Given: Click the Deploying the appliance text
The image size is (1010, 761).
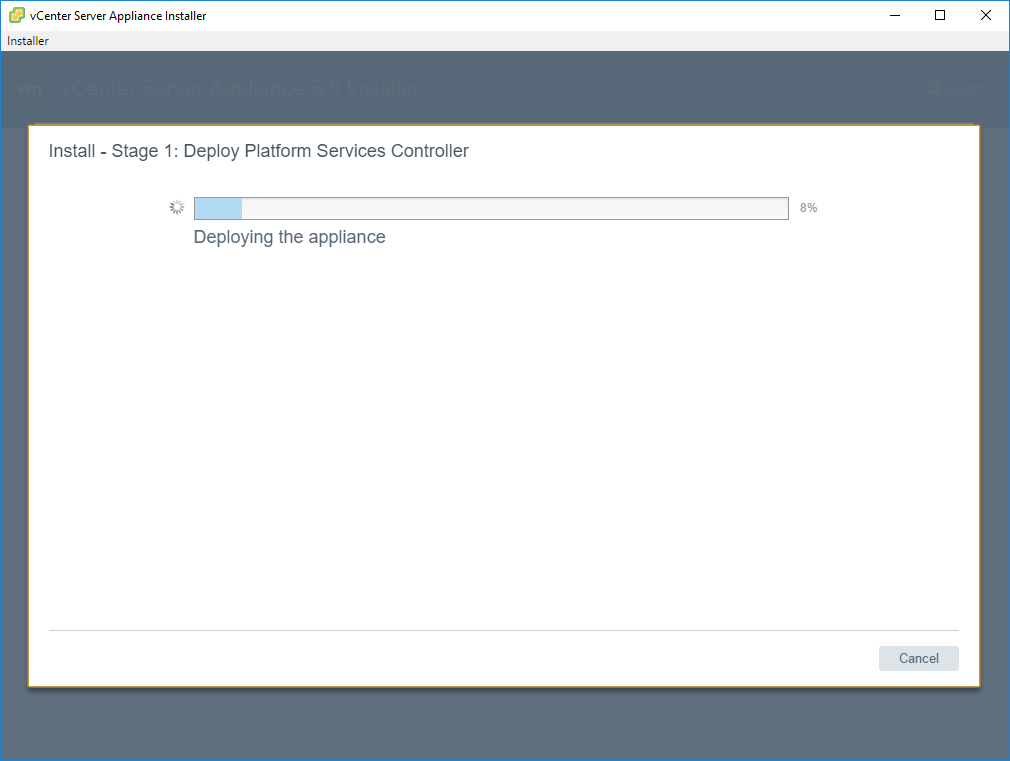Looking at the screenshot, I should click(x=289, y=237).
